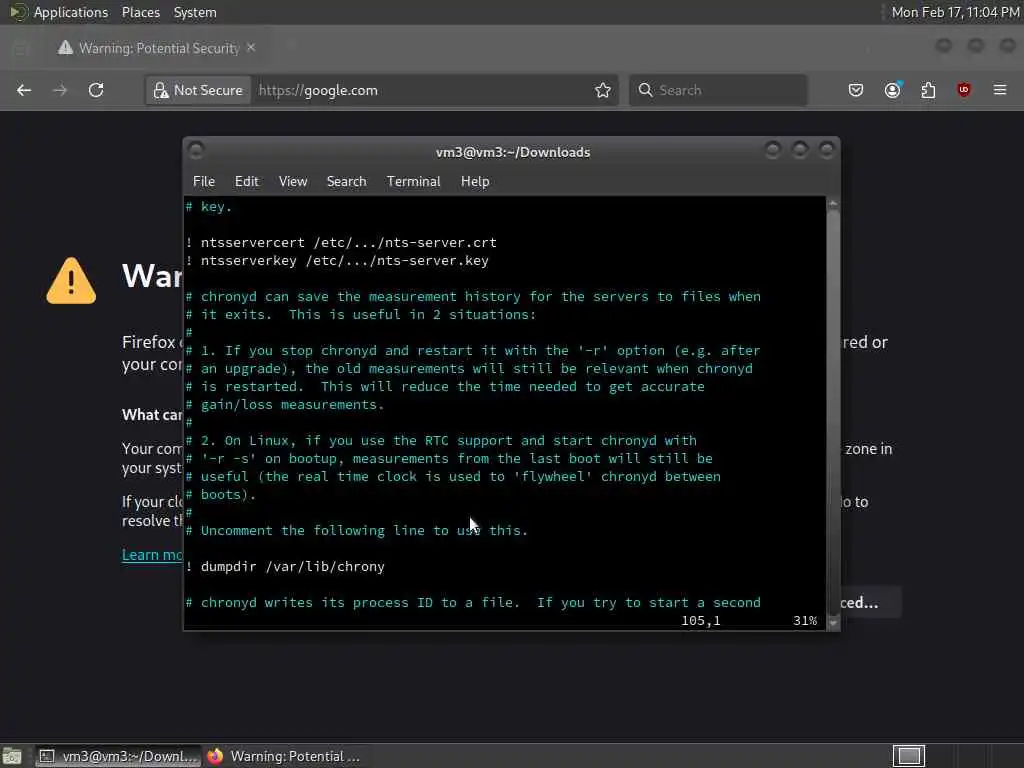Open terminal Search menu
The height and width of the screenshot is (768, 1024).
(346, 182)
